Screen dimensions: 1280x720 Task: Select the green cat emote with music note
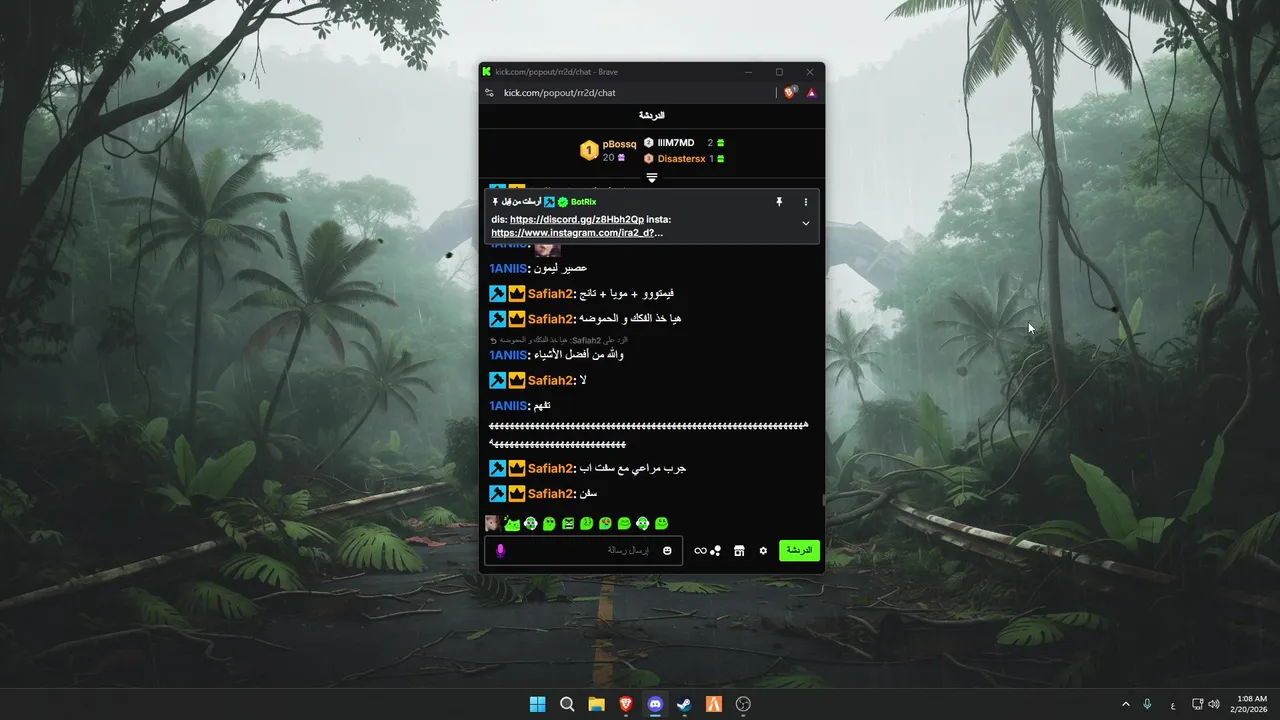(x=512, y=523)
